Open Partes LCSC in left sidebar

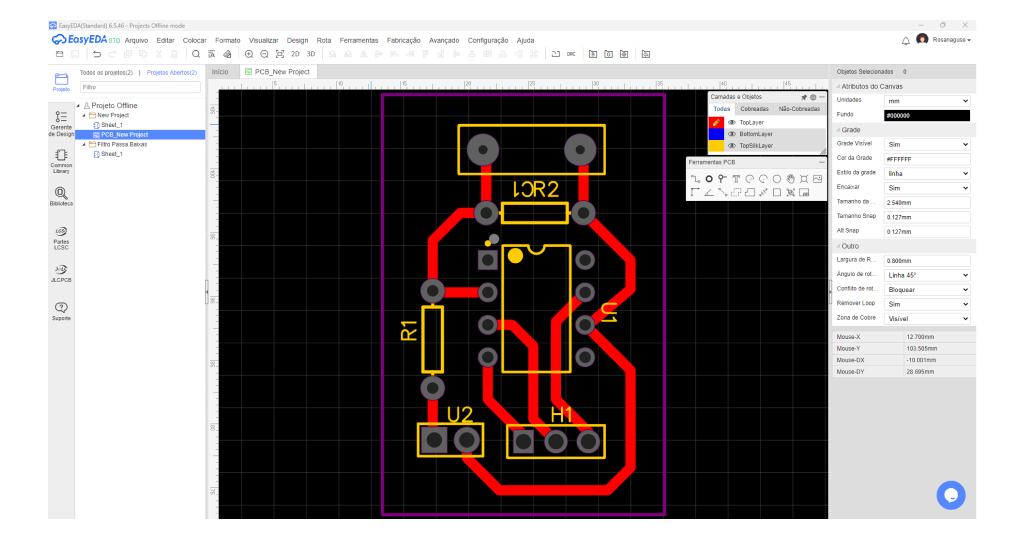click(61, 238)
